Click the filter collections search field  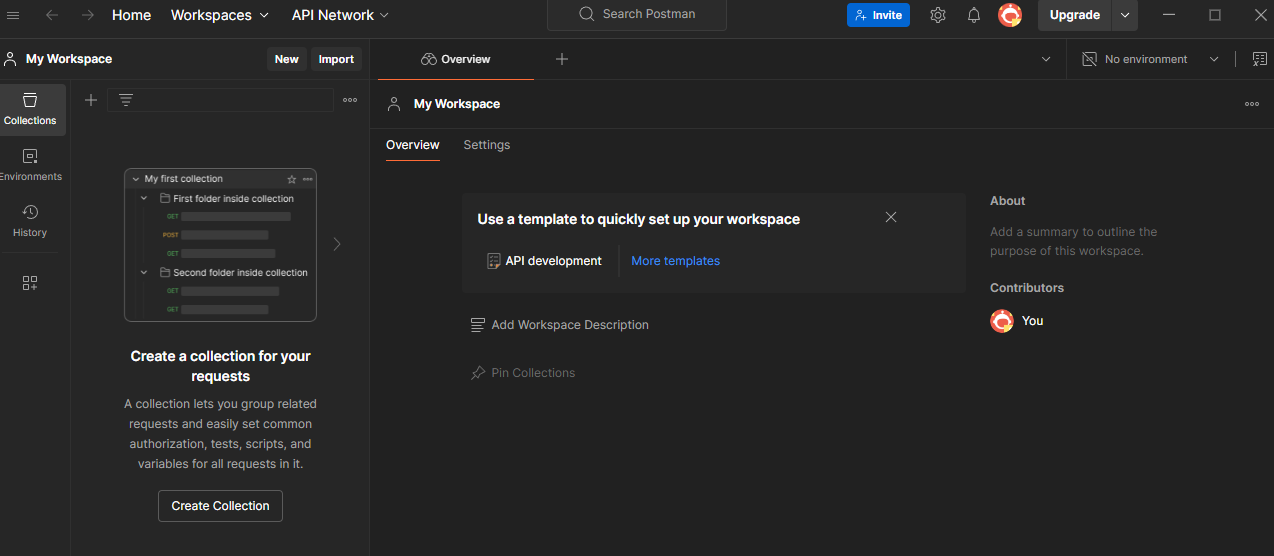coord(220,100)
